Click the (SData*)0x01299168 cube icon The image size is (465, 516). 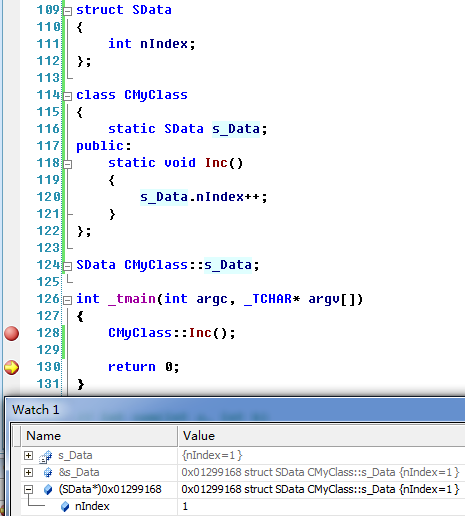(48, 490)
